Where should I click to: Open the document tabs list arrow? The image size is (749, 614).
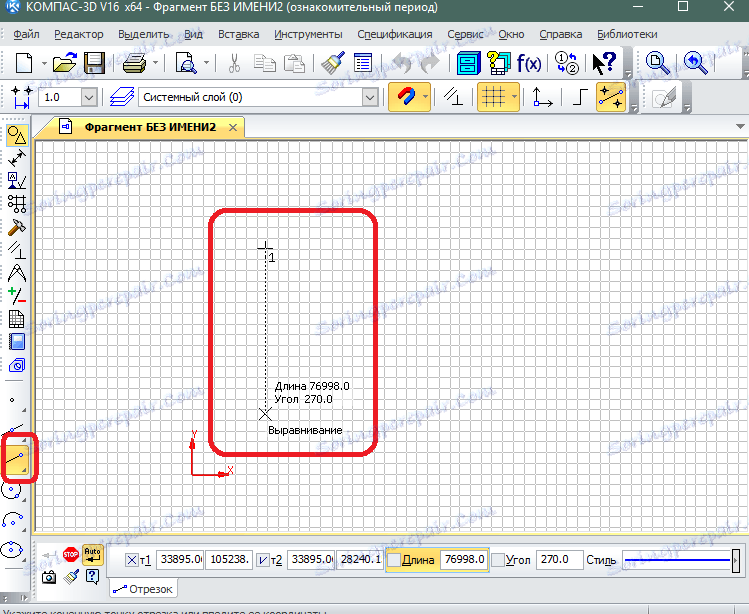pyautogui.click(x=740, y=127)
